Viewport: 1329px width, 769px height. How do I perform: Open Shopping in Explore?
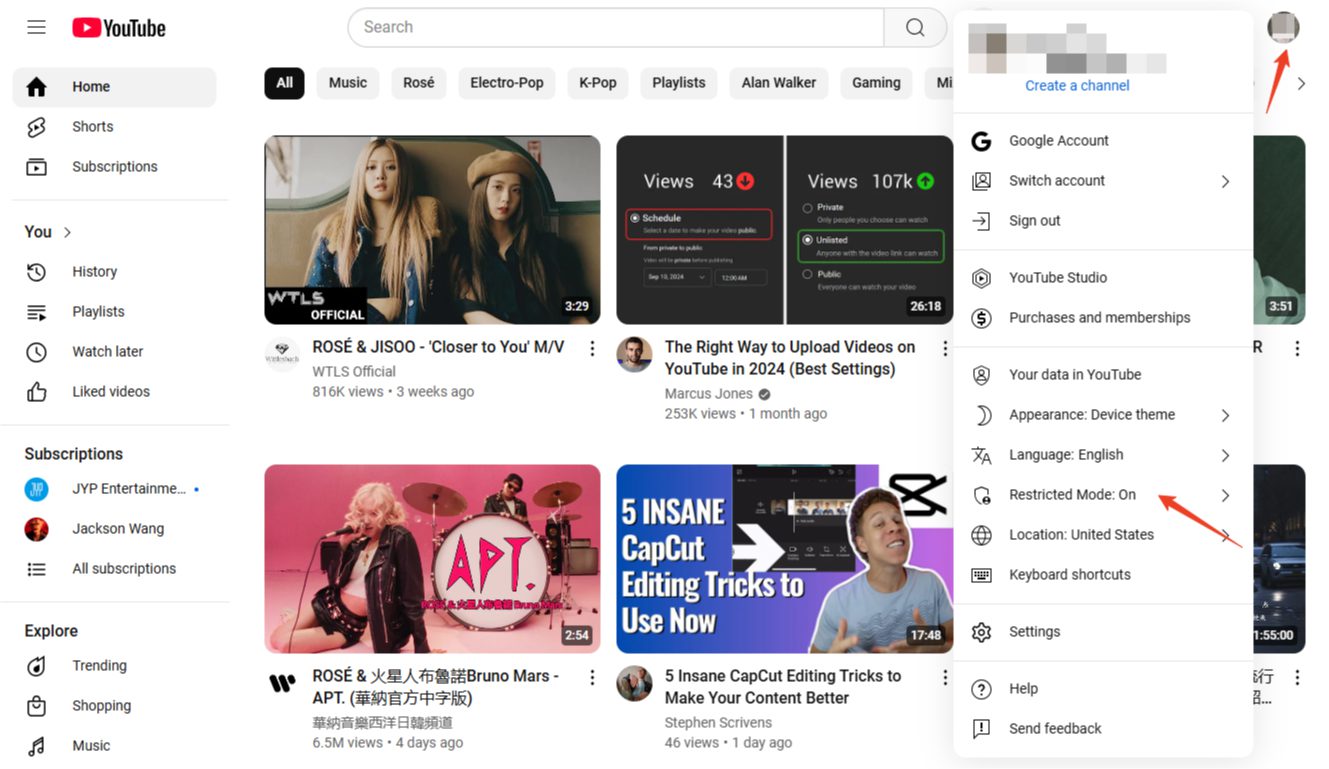(x=114, y=706)
